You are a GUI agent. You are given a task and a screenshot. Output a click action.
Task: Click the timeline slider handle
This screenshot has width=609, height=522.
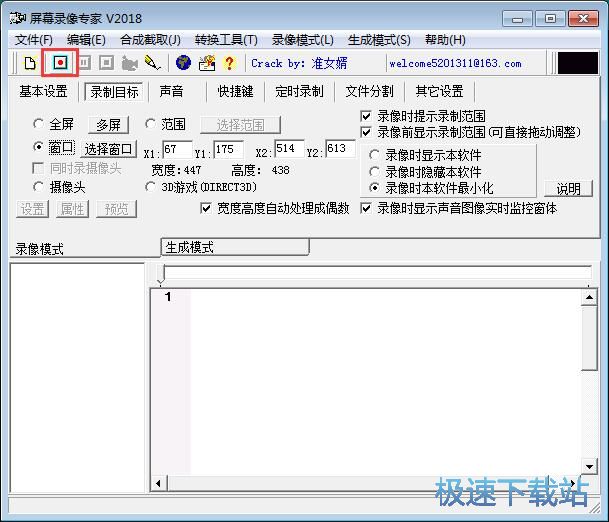[161, 274]
